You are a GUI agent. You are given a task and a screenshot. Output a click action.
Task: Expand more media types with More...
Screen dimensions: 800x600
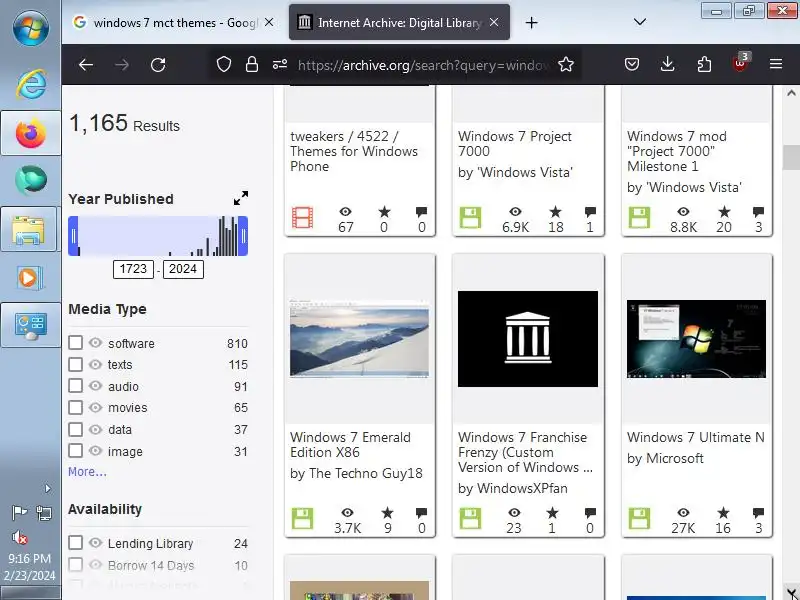[x=87, y=472]
